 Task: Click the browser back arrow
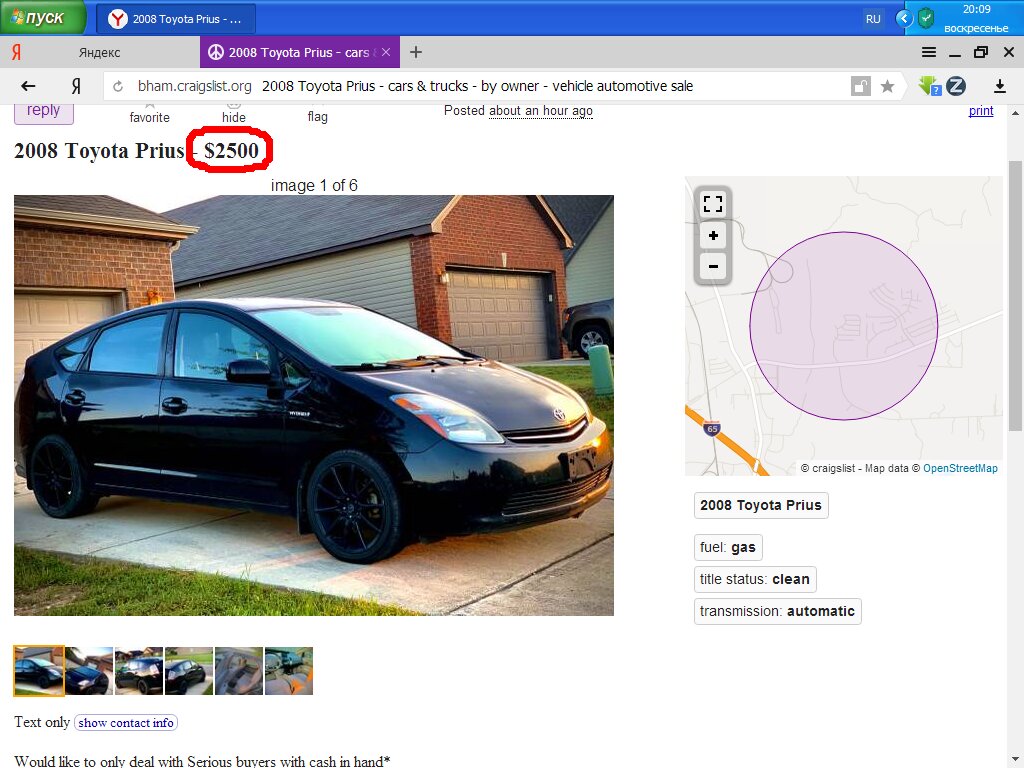click(28, 86)
